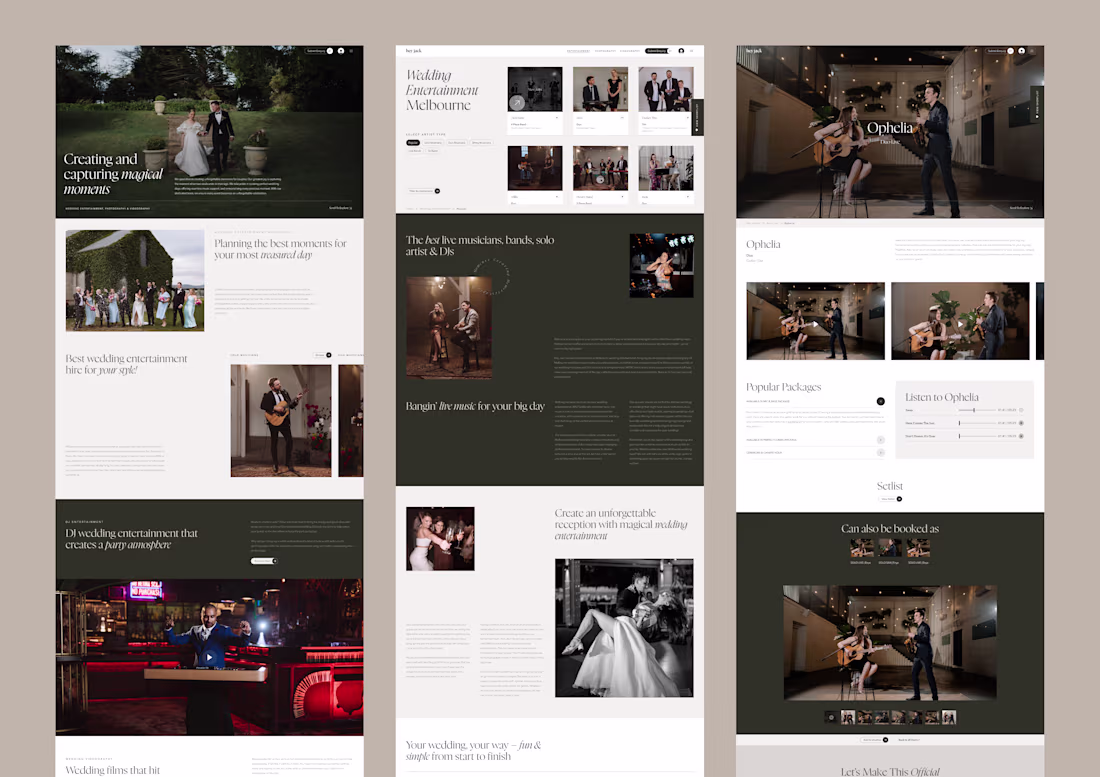Open hamburger menu on Ophelia page header
This screenshot has width=1100, height=777.
1033,50
